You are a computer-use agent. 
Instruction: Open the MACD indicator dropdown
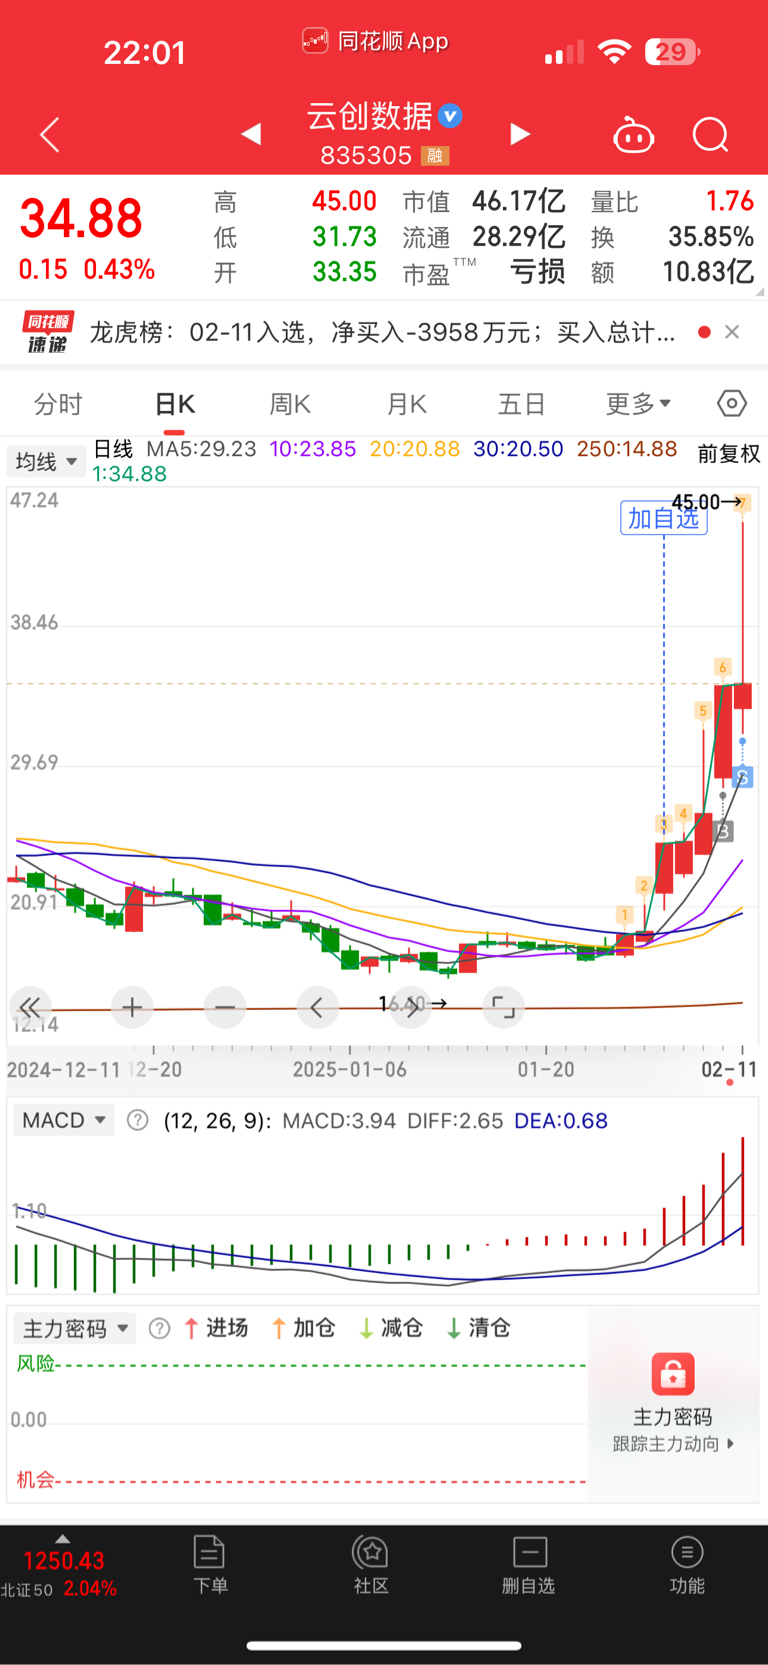pyautogui.click(x=63, y=1120)
